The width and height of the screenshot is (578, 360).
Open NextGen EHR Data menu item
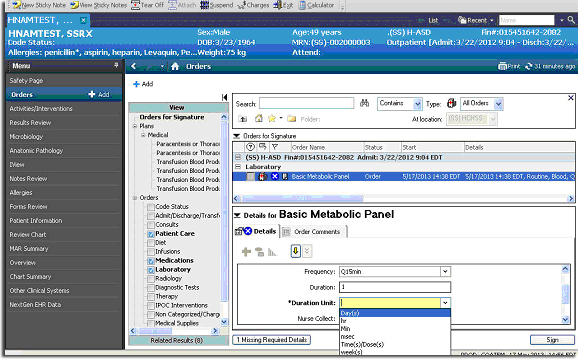pos(35,304)
